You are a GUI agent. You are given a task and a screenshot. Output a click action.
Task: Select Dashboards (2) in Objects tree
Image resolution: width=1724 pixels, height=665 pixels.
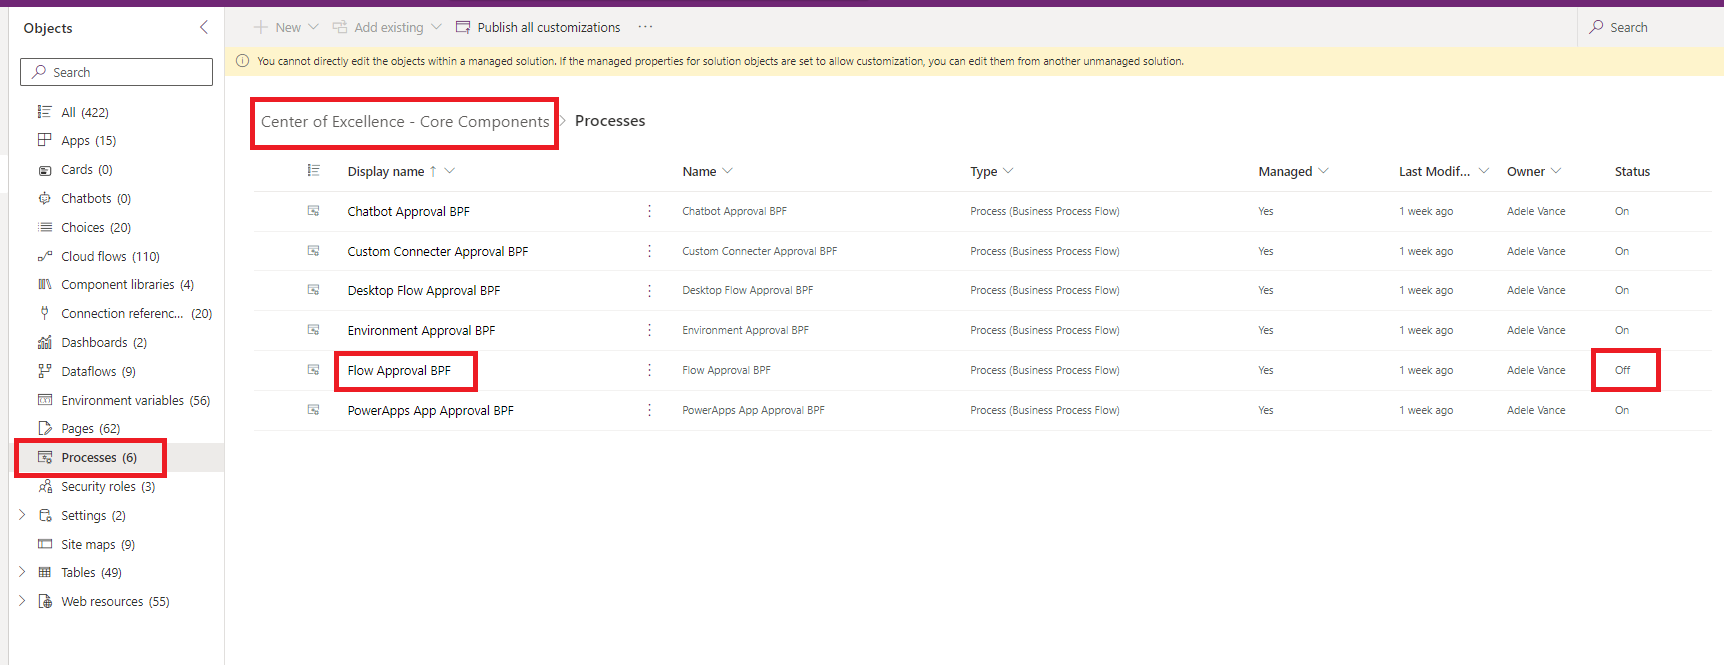[104, 342]
